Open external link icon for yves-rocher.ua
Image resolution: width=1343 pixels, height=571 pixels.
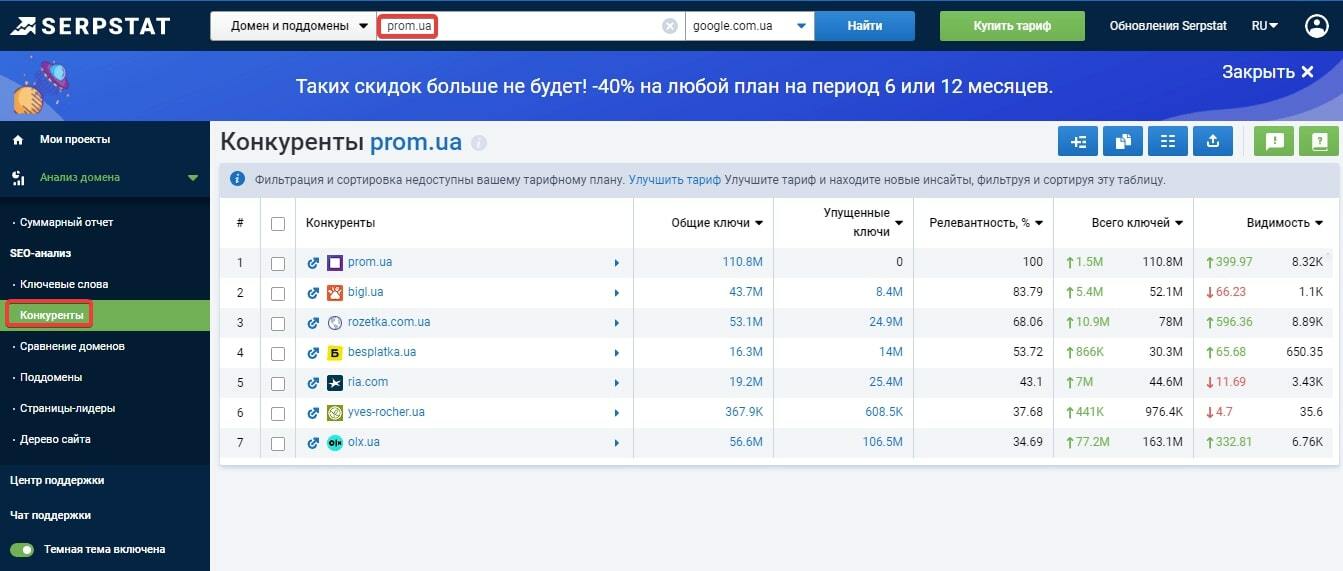coord(313,413)
